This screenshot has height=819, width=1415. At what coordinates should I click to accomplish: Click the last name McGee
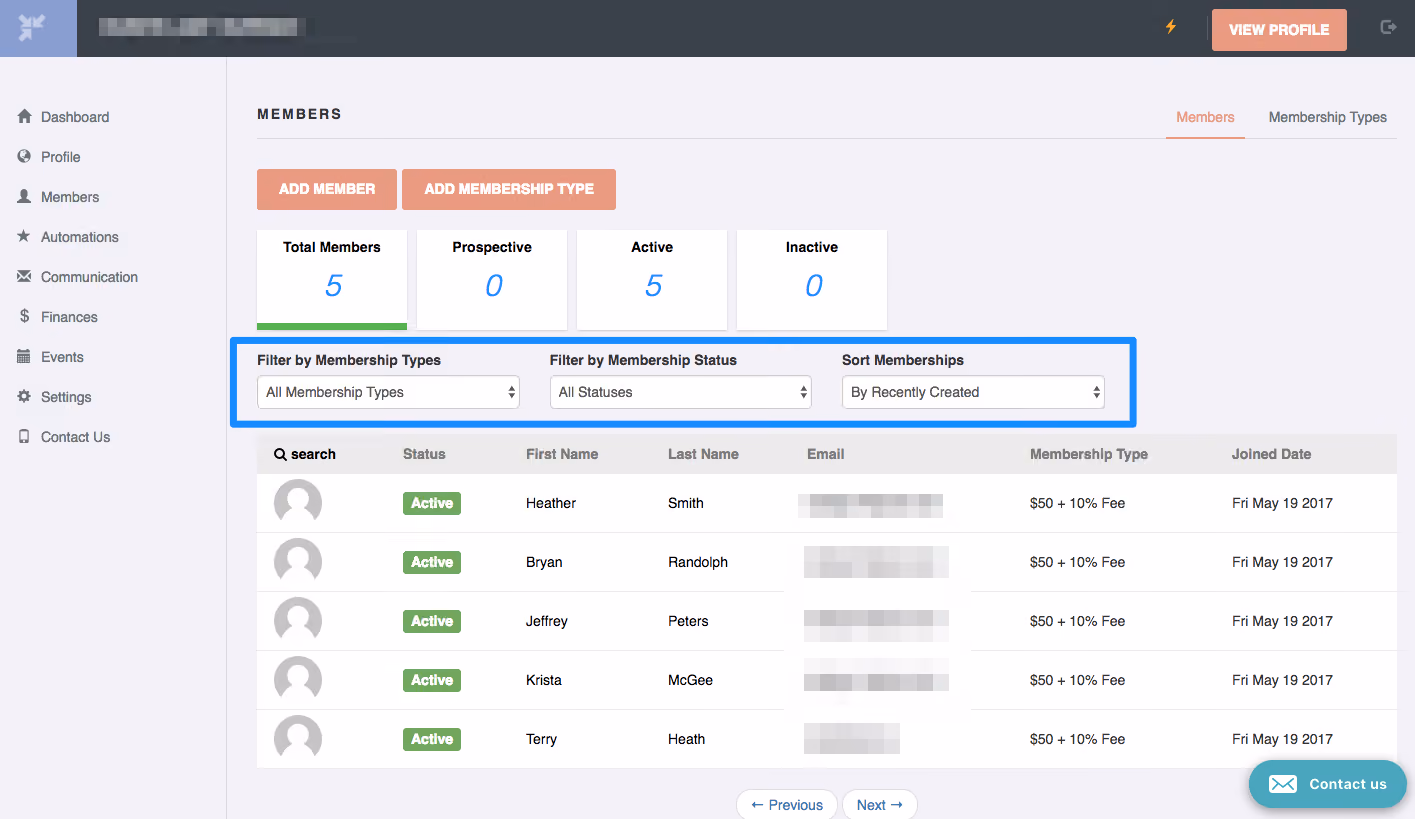pos(691,680)
